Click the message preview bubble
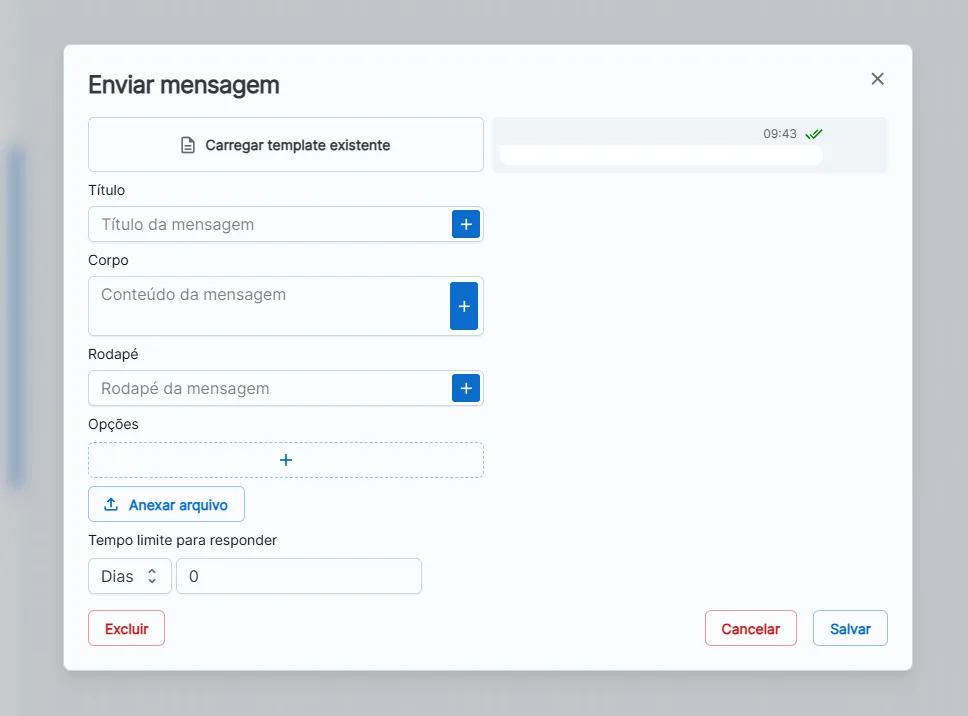 [661, 155]
